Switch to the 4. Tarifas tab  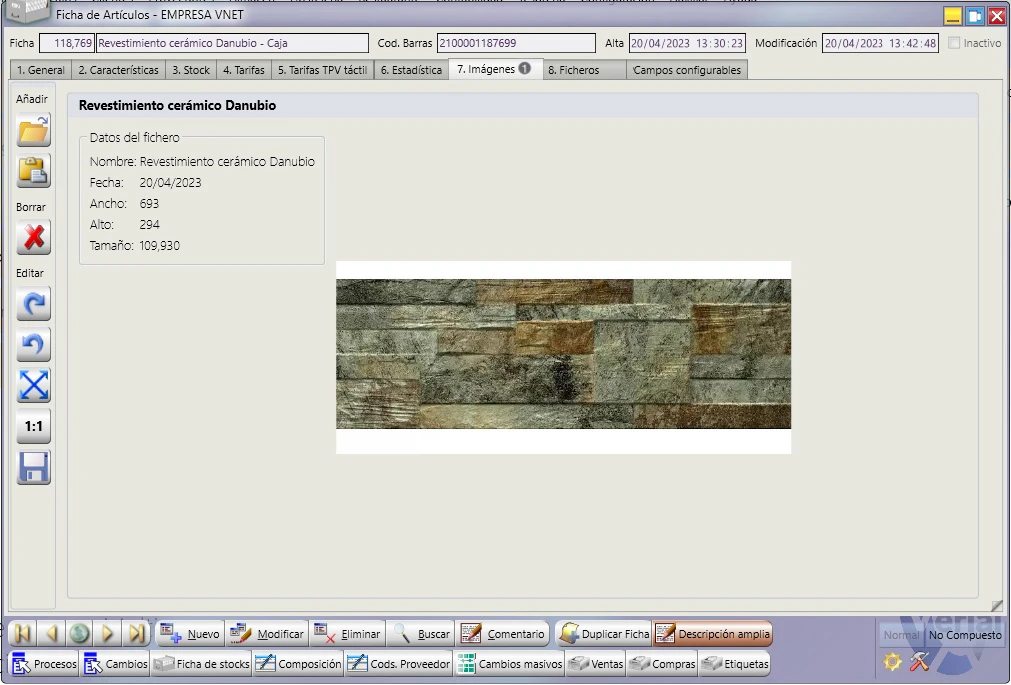(244, 70)
